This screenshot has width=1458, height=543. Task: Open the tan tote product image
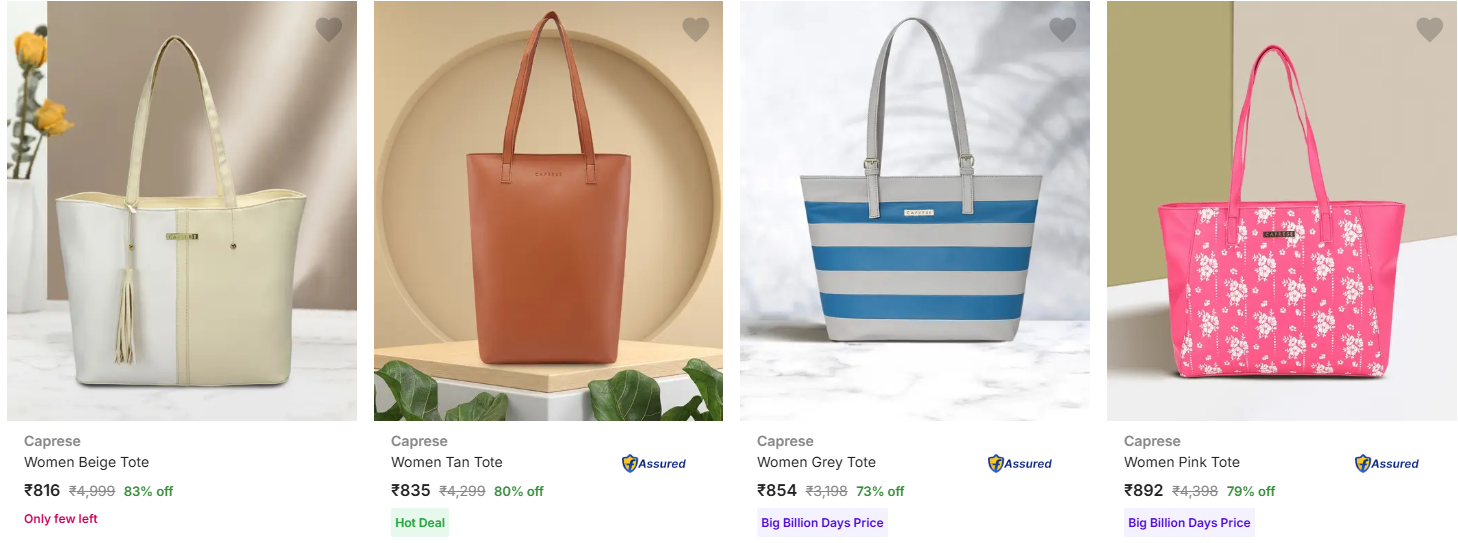pyautogui.click(x=548, y=211)
